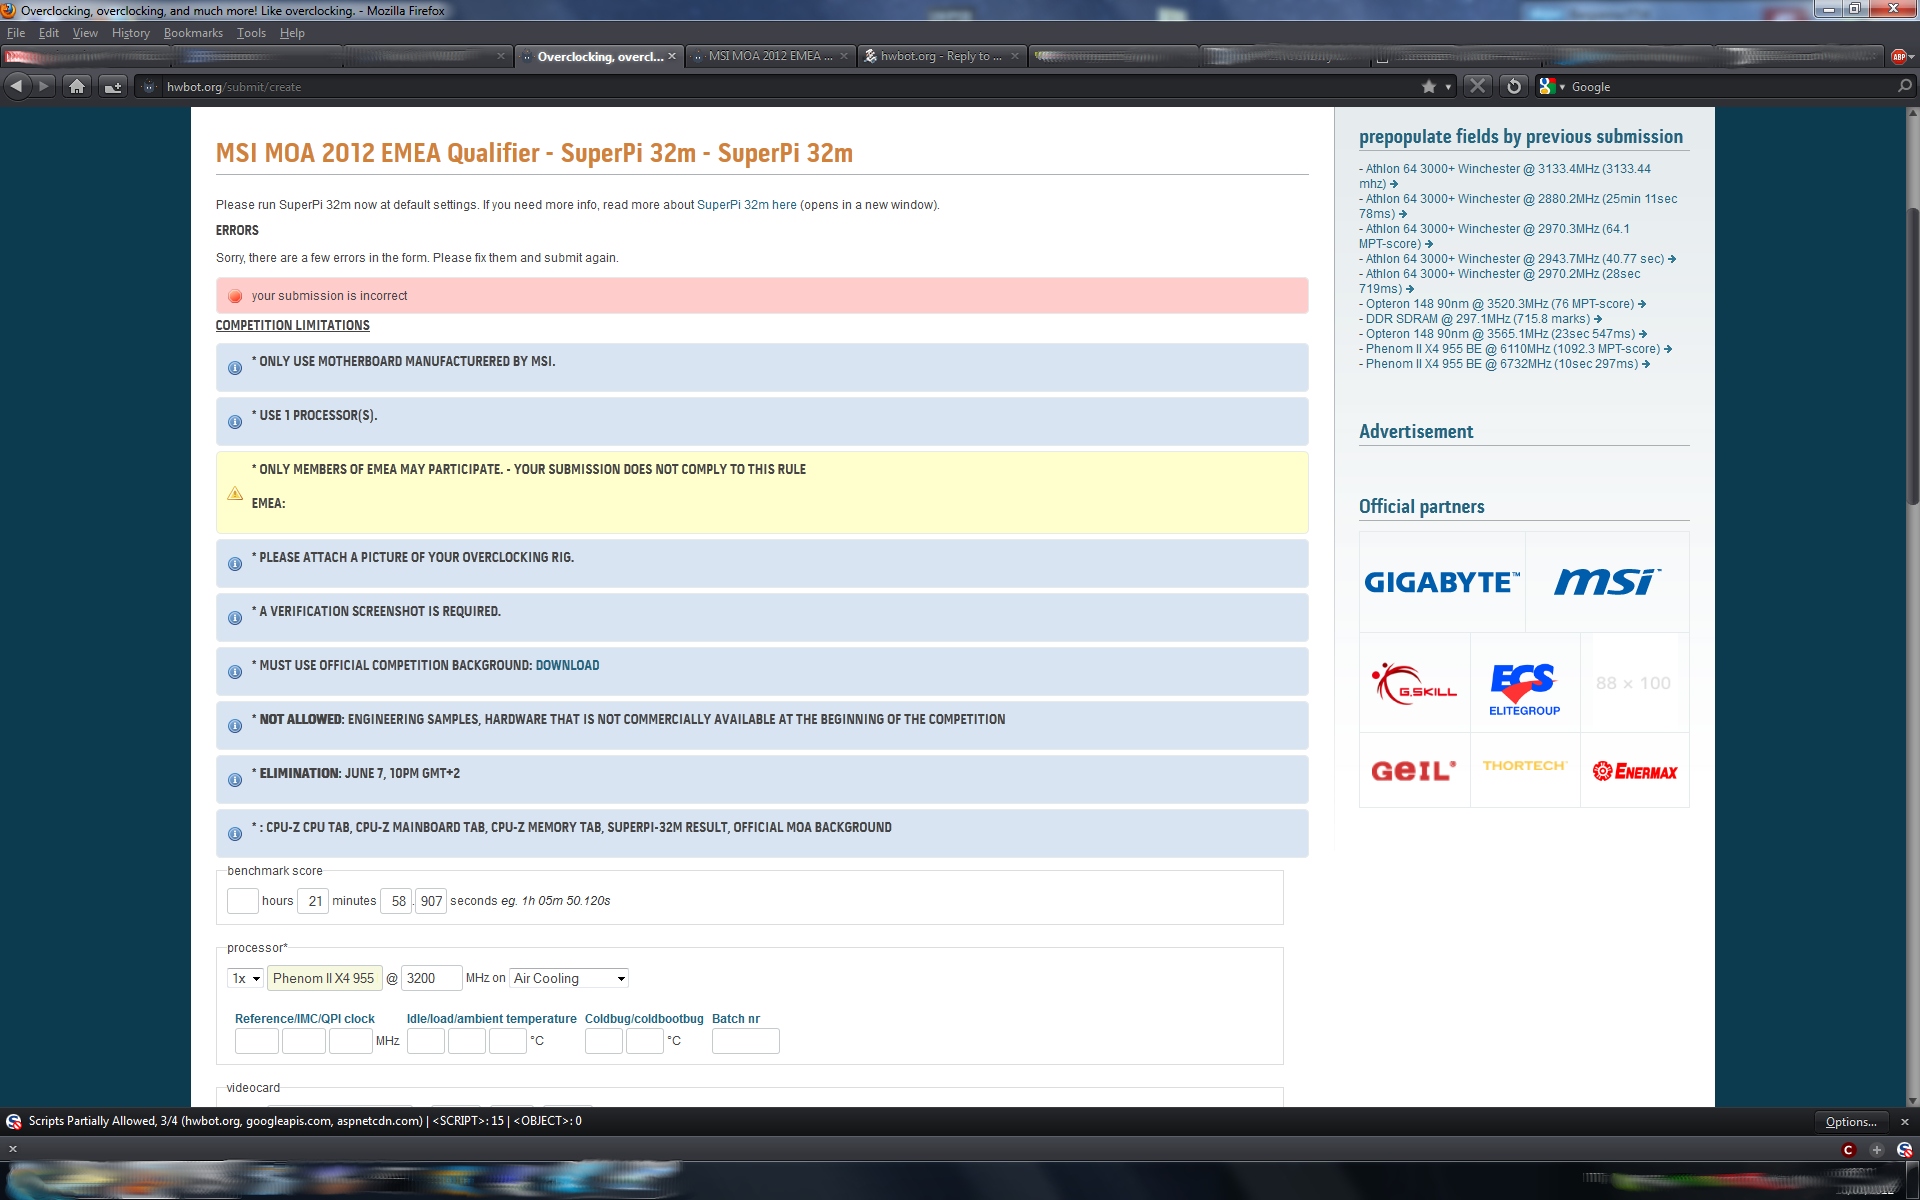Stop loading with the X toolbar icon
The height and width of the screenshot is (1200, 1920).
(x=1477, y=86)
